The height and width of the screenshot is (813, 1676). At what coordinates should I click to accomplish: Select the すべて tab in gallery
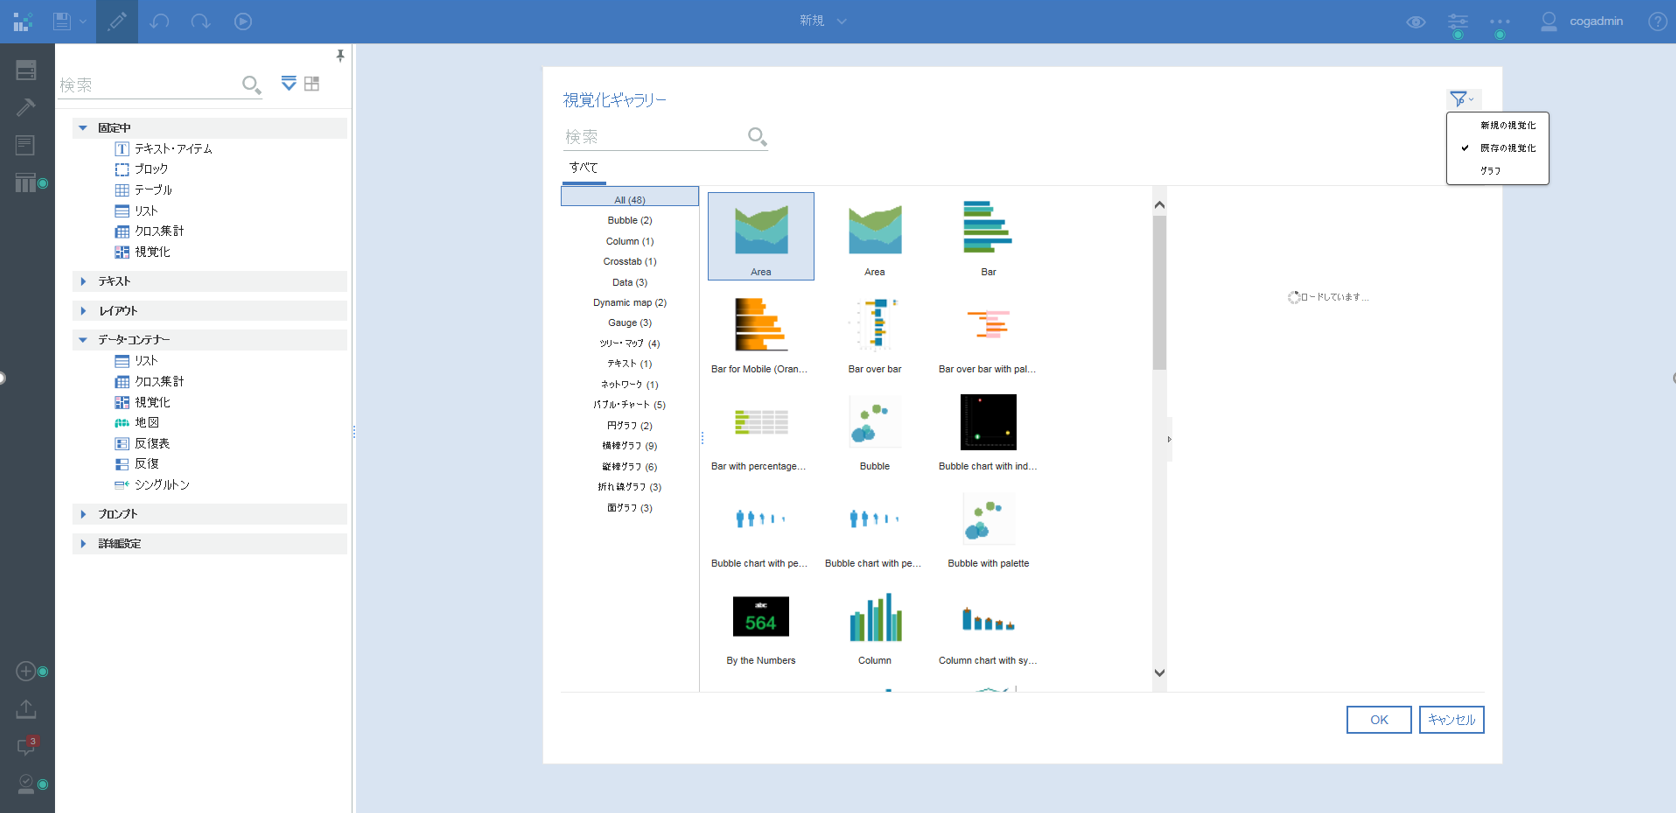[584, 168]
